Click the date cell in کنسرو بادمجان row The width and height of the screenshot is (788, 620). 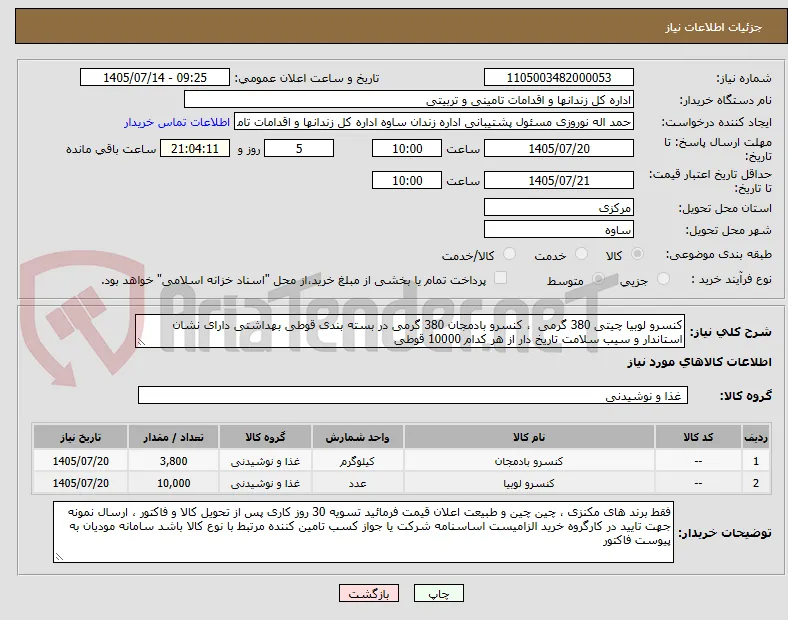(80, 461)
